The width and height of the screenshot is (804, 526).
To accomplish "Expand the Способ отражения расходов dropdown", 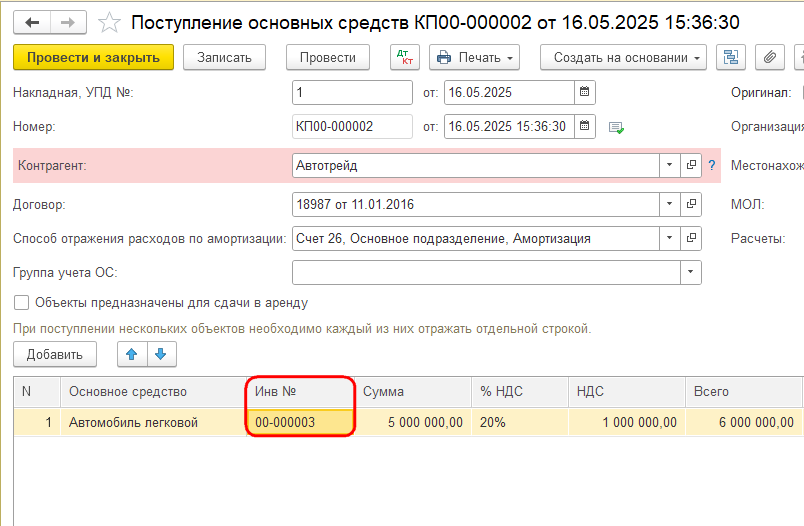I will click(x=669, y=238).
